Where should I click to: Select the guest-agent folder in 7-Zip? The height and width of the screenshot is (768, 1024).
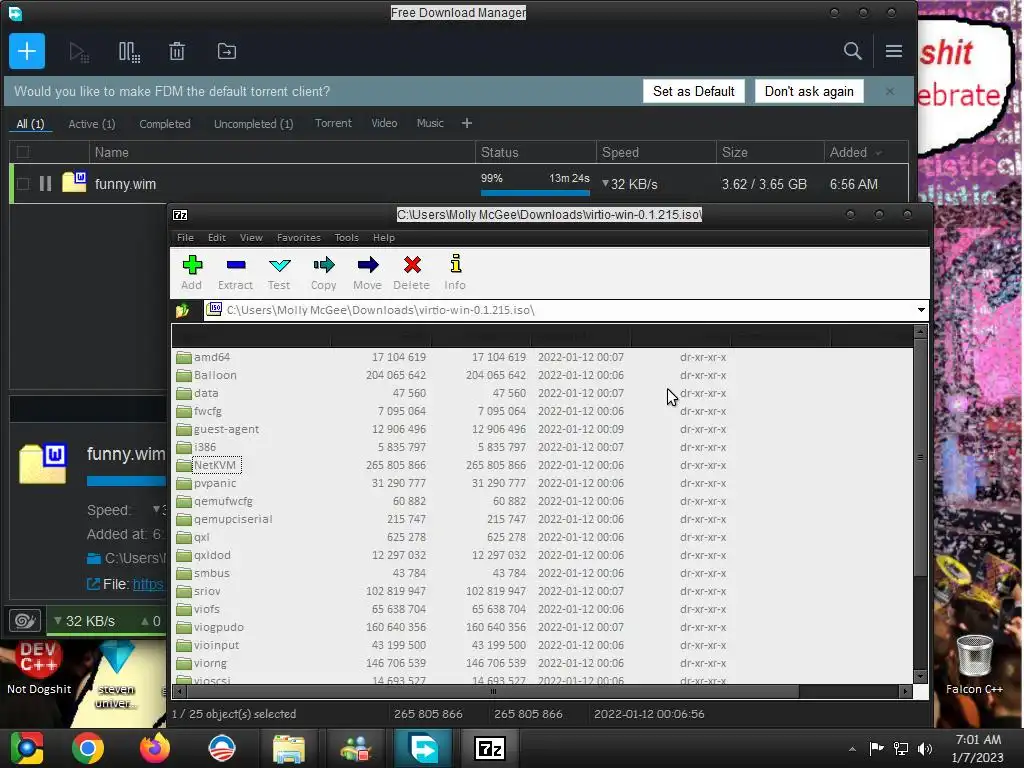226,429
